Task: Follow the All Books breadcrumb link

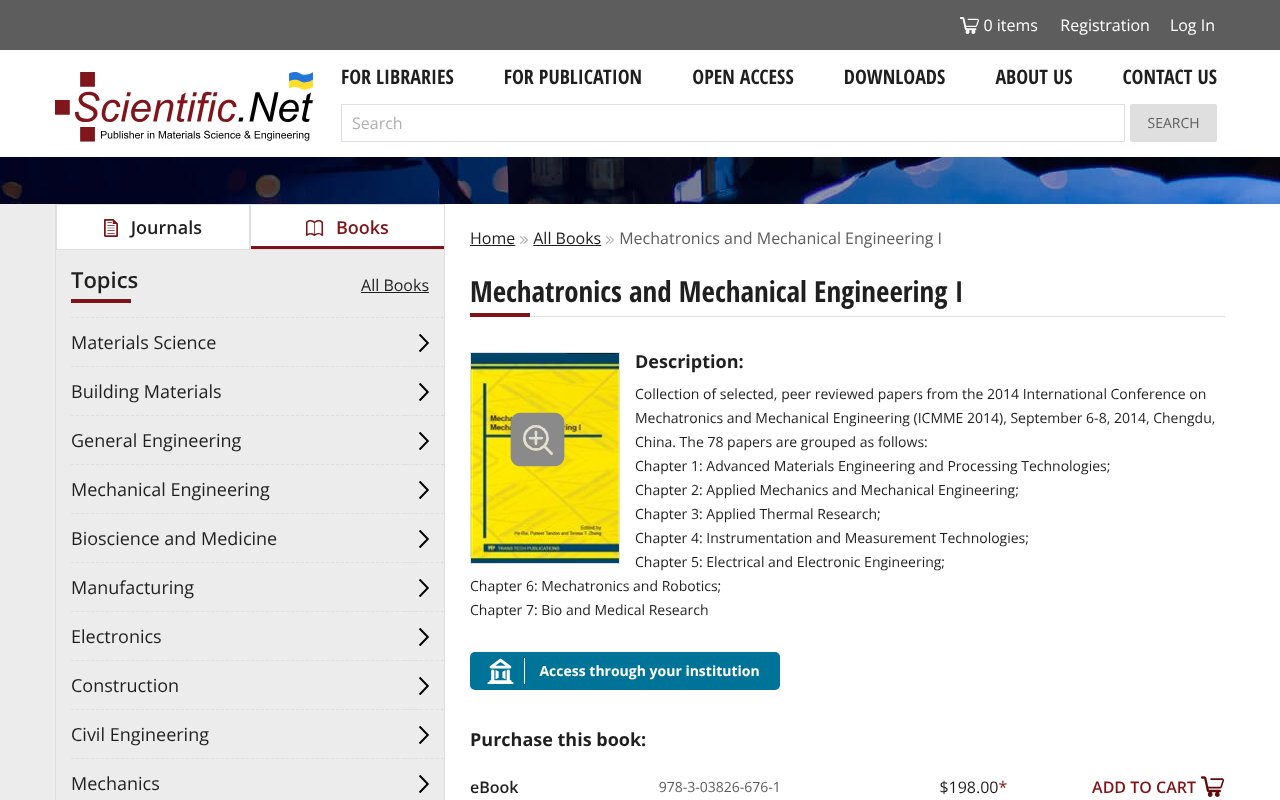Action: click(x=567, y=238)
